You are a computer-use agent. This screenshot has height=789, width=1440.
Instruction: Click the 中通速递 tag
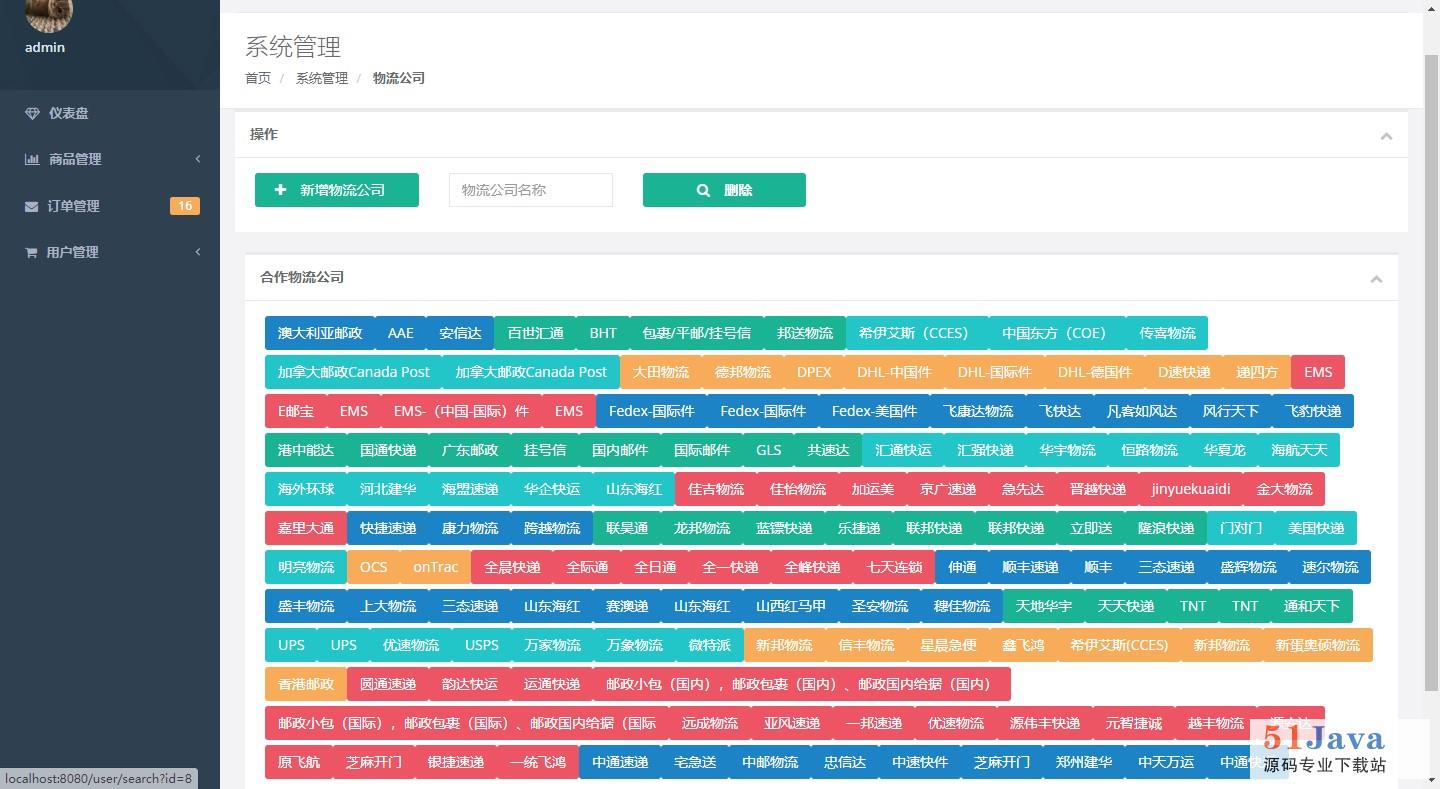pos(620,762)
